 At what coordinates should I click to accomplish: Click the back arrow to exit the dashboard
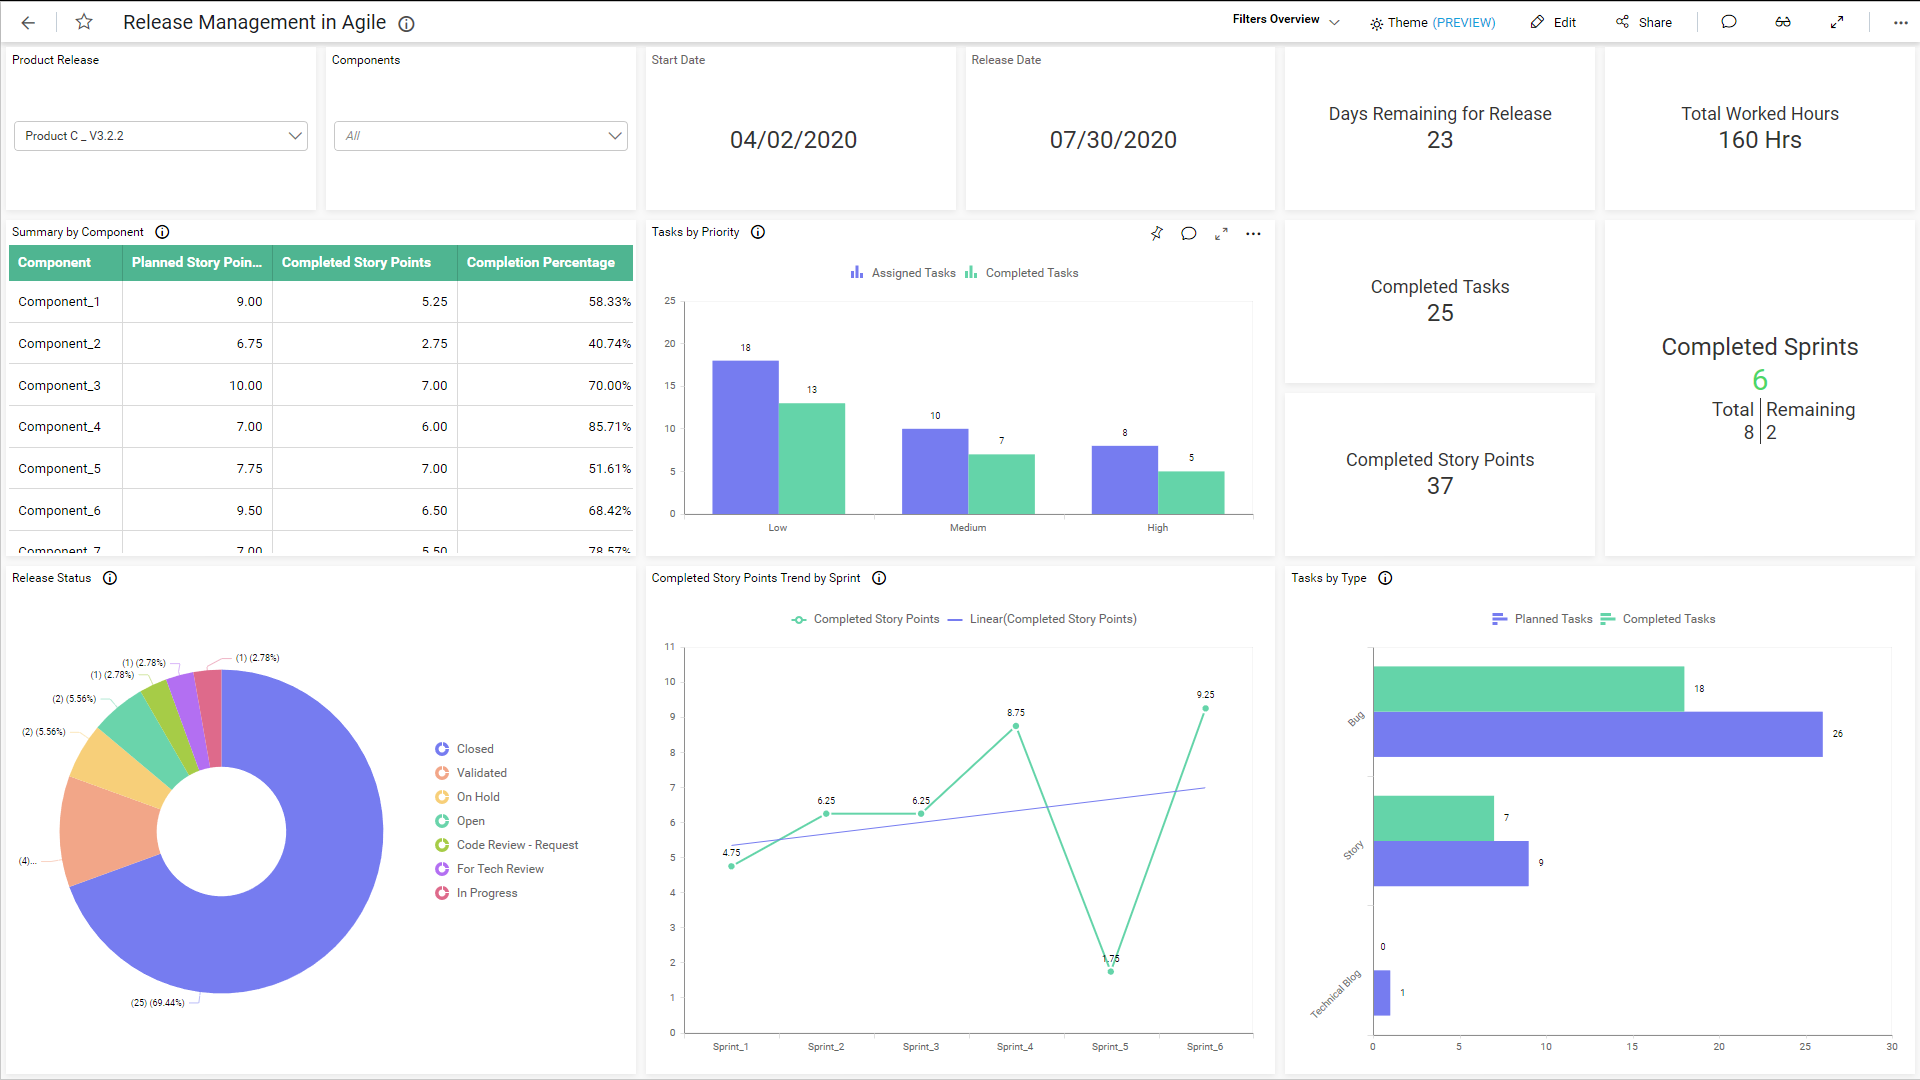[x=27, y=22]
